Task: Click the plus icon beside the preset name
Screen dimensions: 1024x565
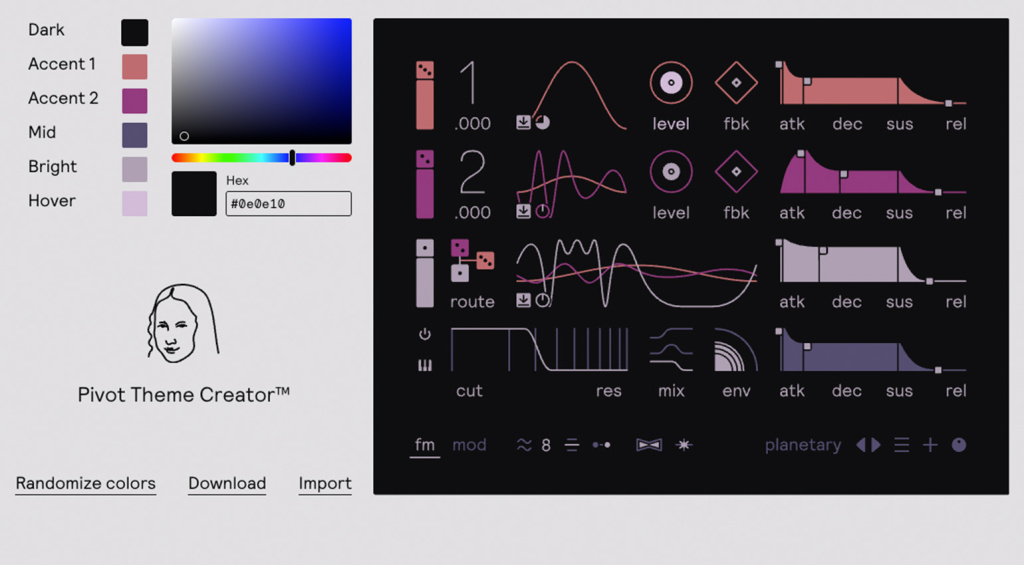Action: 930,445
